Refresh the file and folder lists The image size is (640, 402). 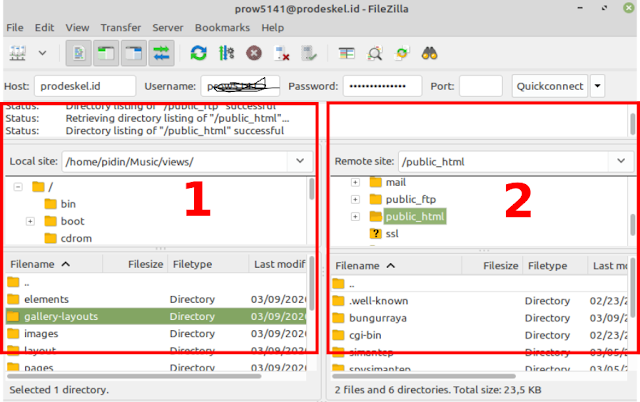pyautogui.click(x=198, y=53)
